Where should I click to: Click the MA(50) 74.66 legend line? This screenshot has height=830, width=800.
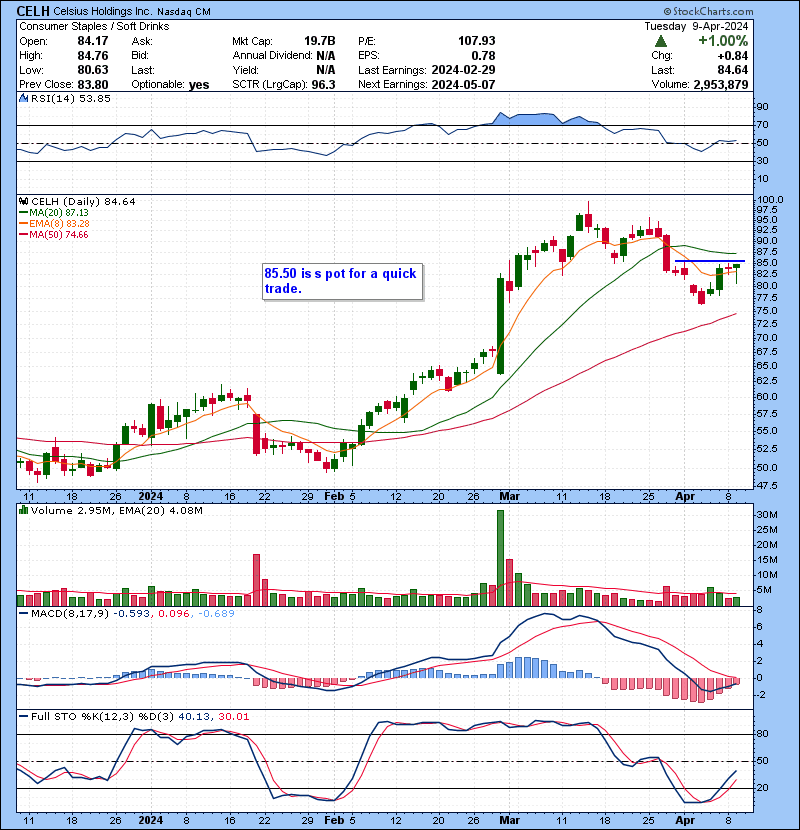pos(53,234)
